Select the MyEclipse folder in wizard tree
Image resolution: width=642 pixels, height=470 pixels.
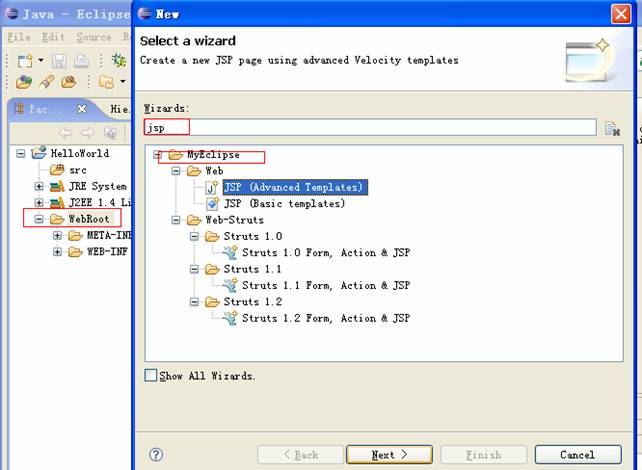click(x=213, y=155)
